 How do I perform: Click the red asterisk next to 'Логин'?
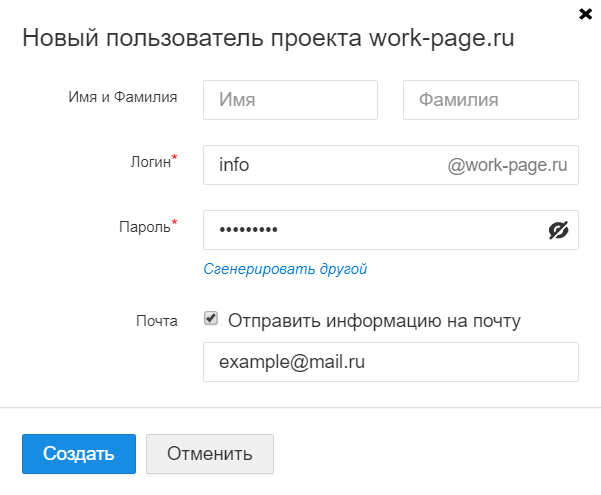(x=175, y=158)
